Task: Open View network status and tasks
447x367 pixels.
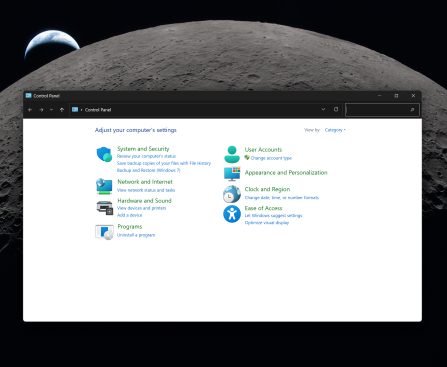Action: coord(146,190)
